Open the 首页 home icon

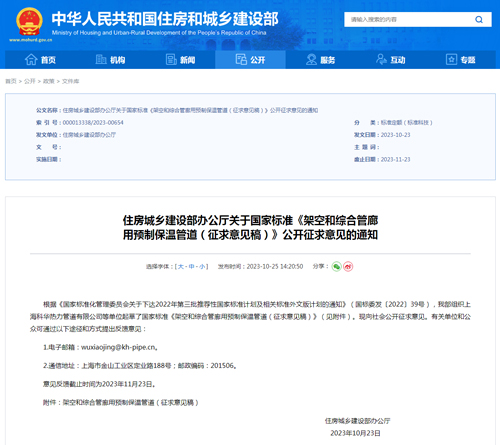(x=31, y=60)
